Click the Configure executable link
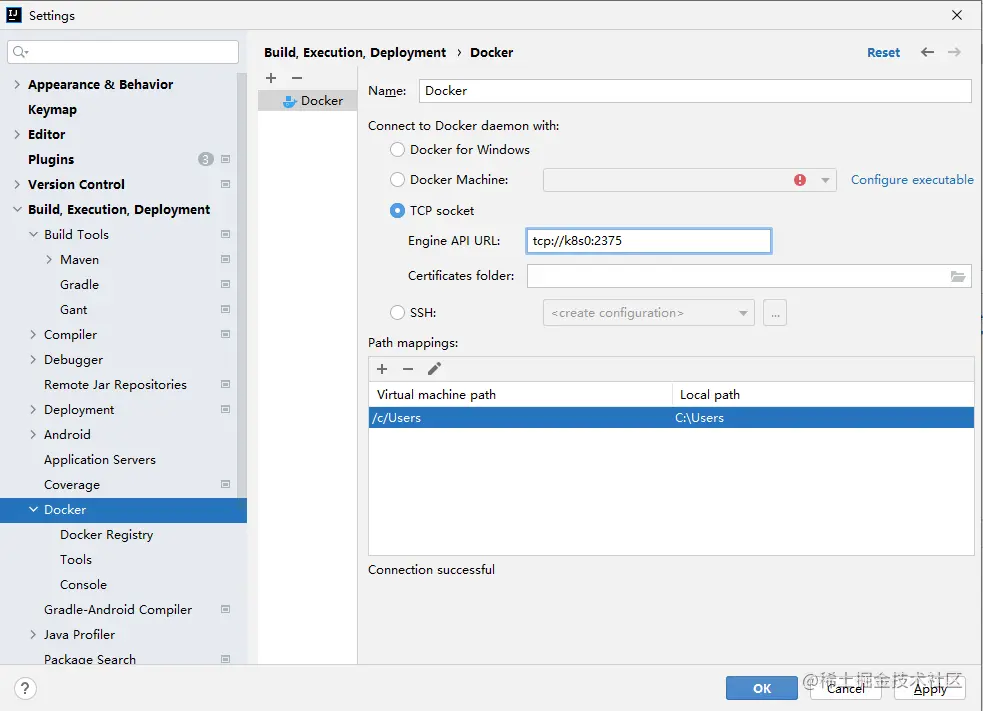The width and height of the screenshot is (983, 711). click(x=911, y=179)
